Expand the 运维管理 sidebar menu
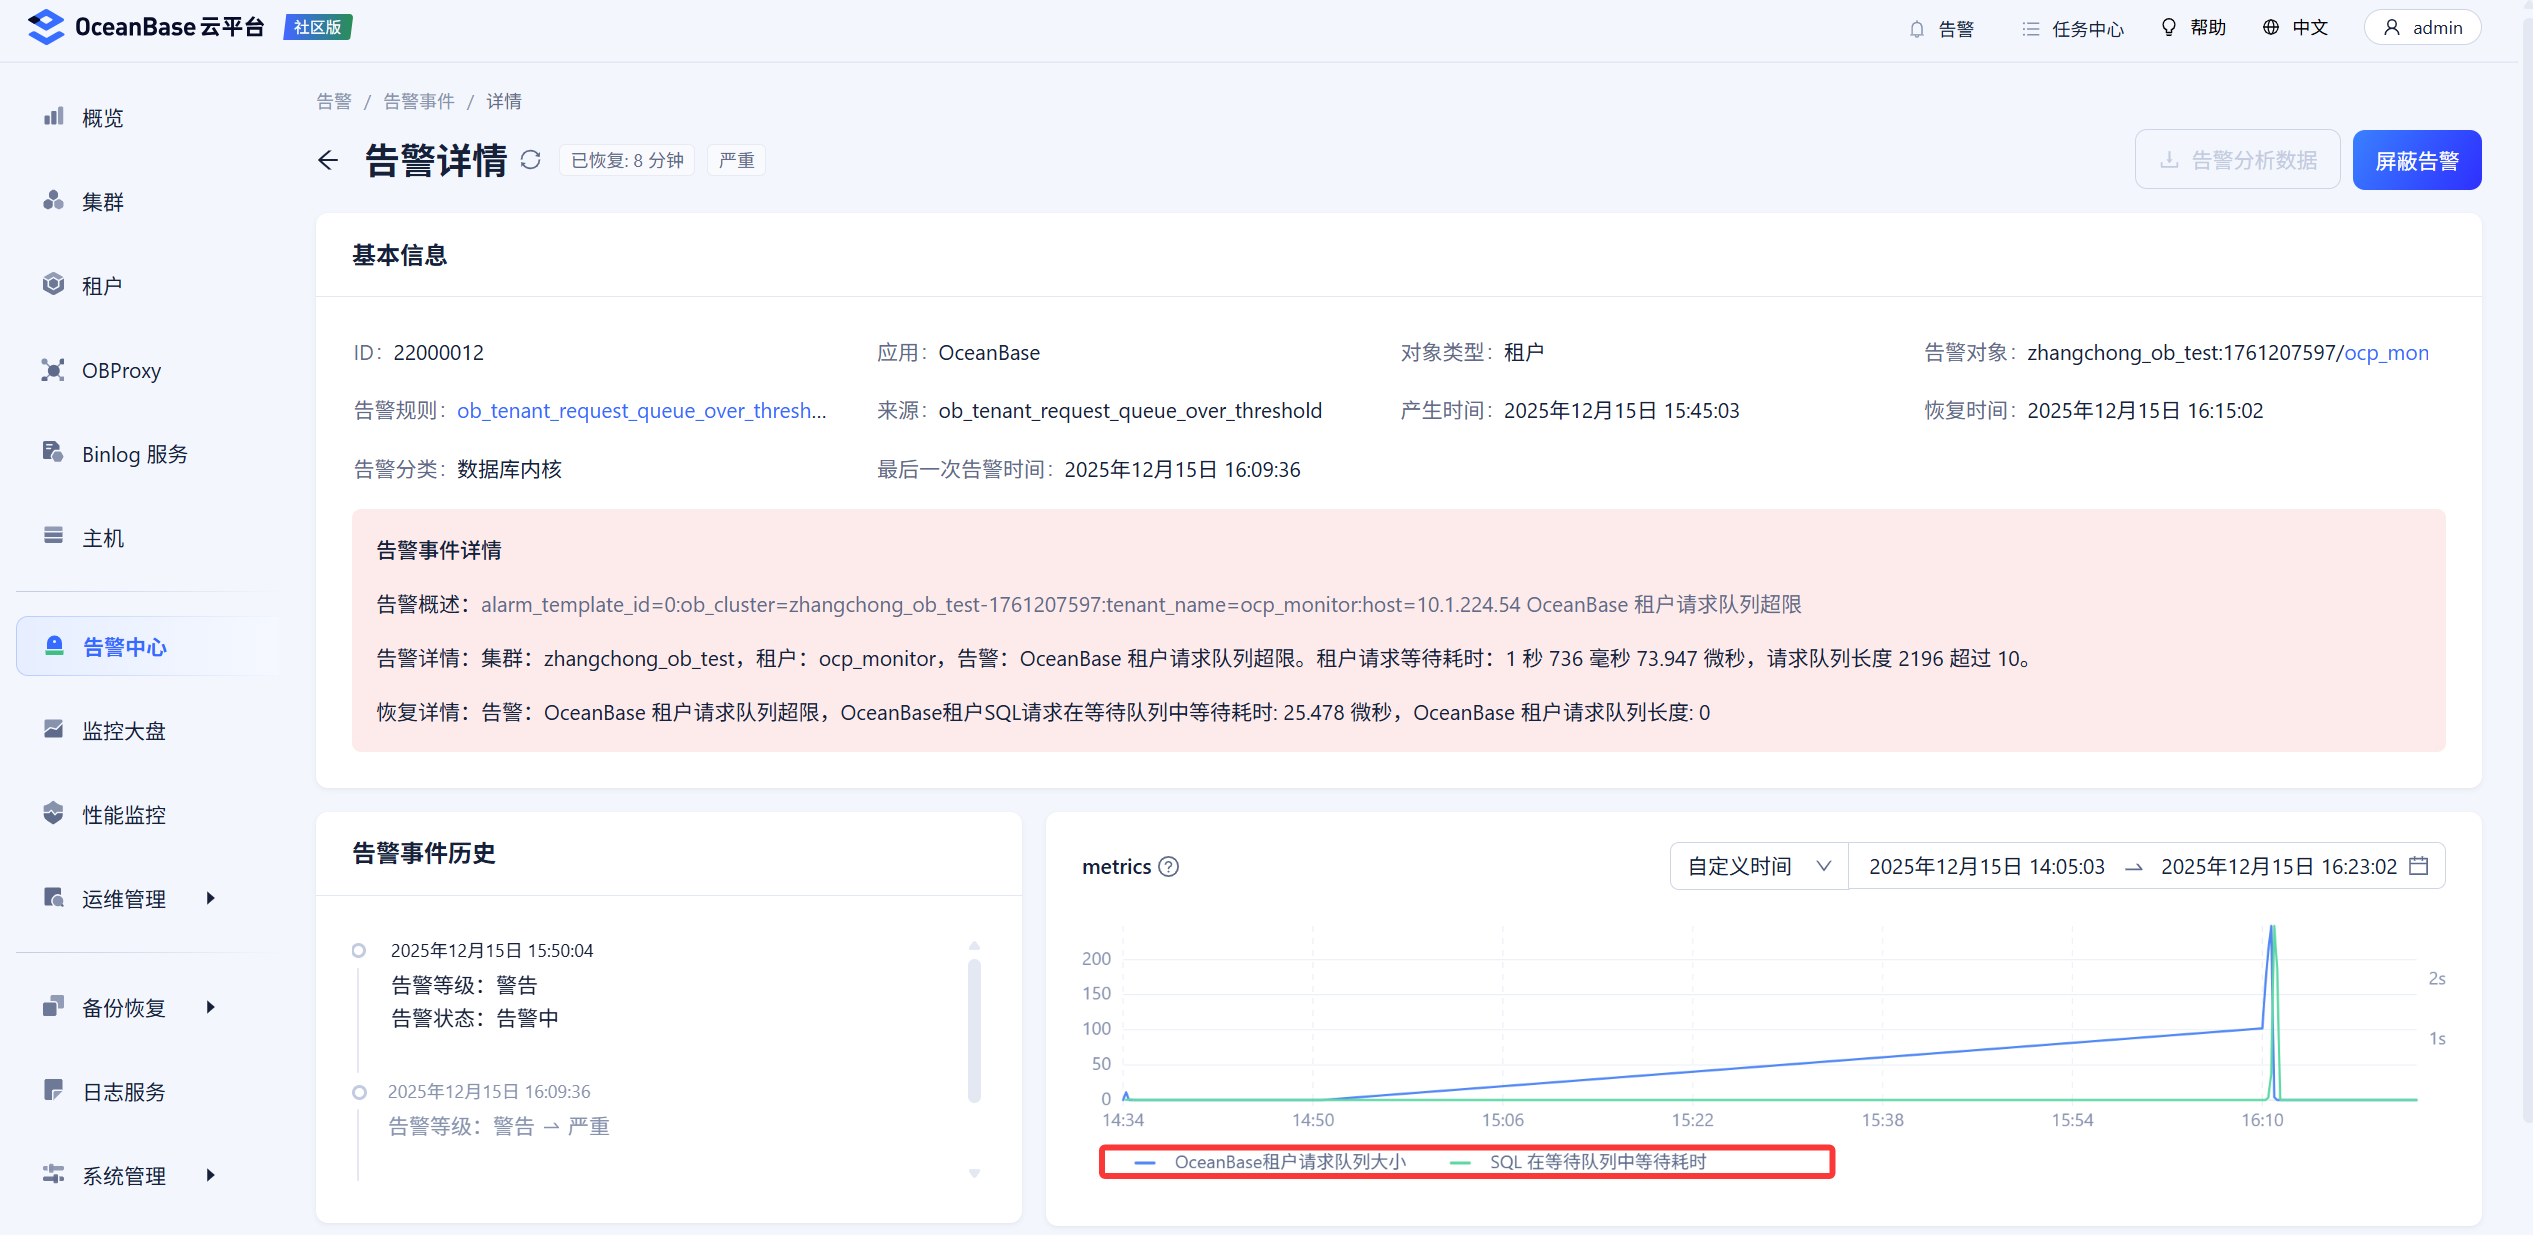 tap(124, 898)
